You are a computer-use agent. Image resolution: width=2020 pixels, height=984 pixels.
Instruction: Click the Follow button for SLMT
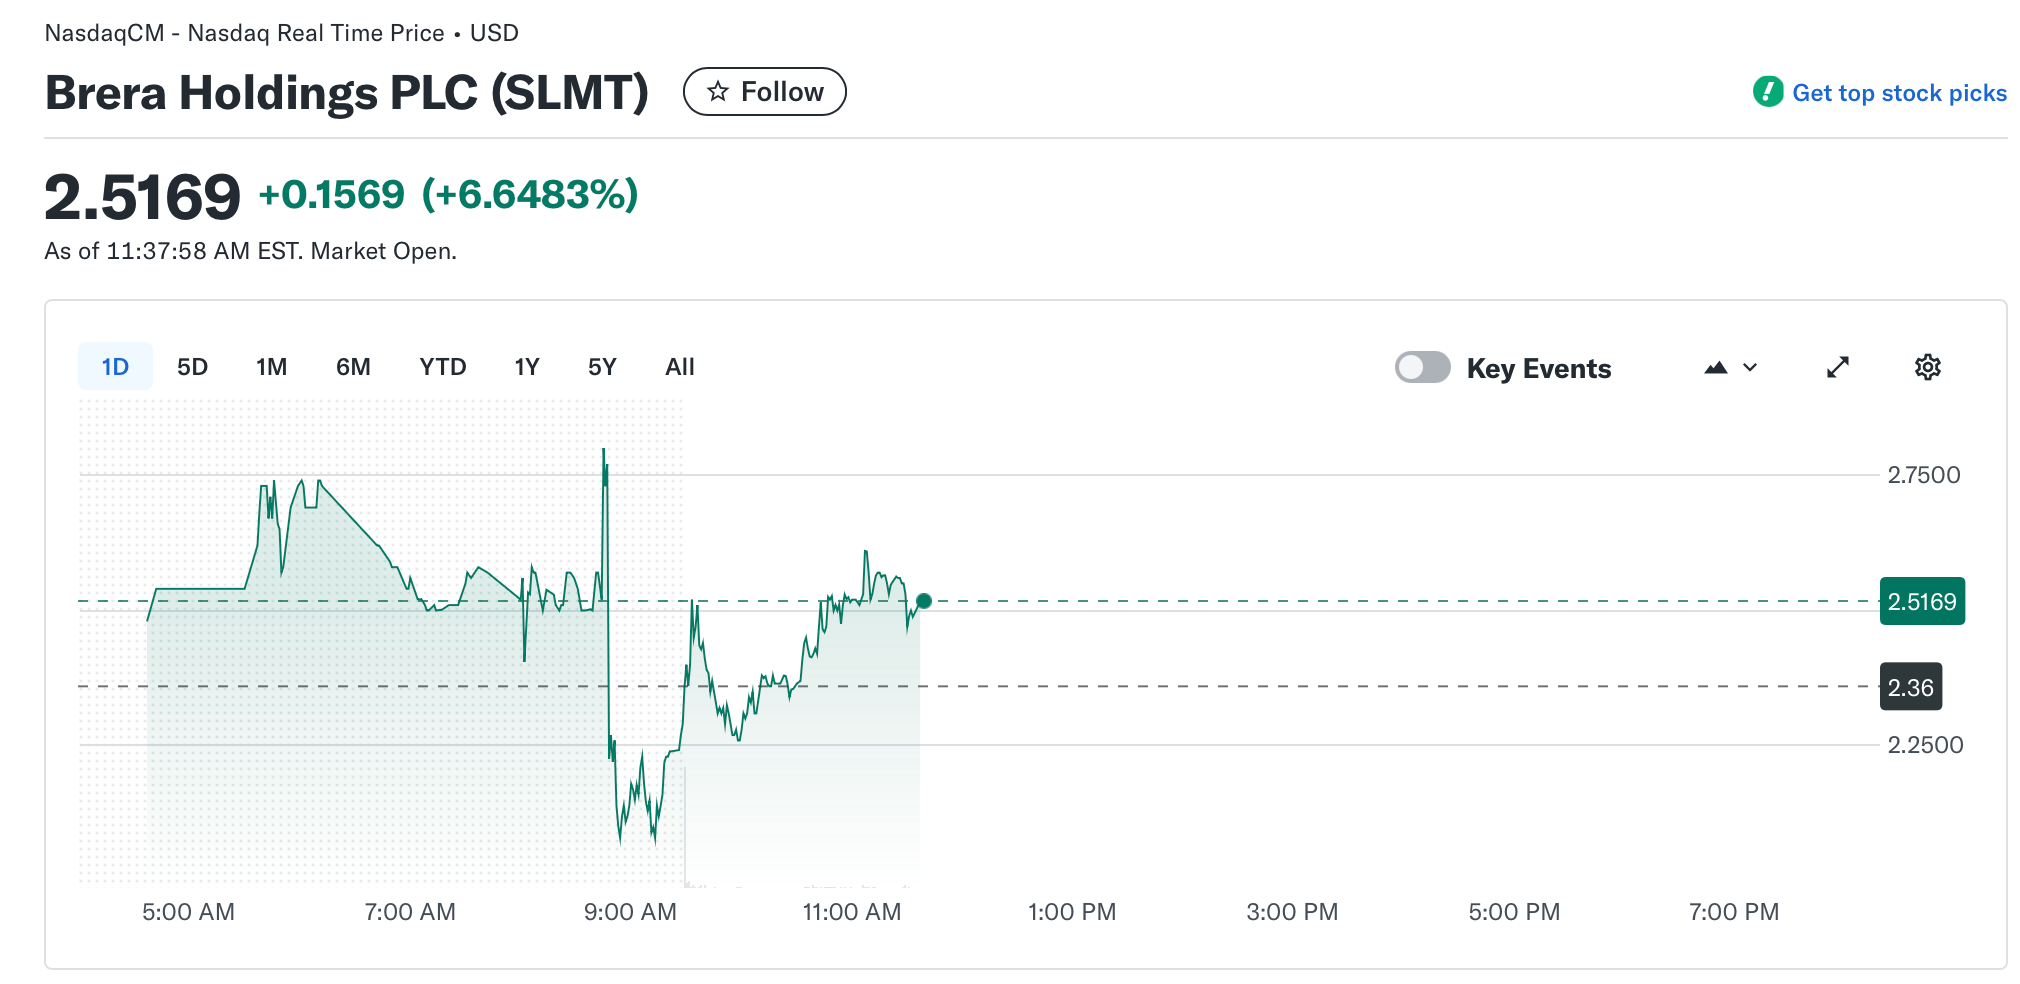point(764,91)
